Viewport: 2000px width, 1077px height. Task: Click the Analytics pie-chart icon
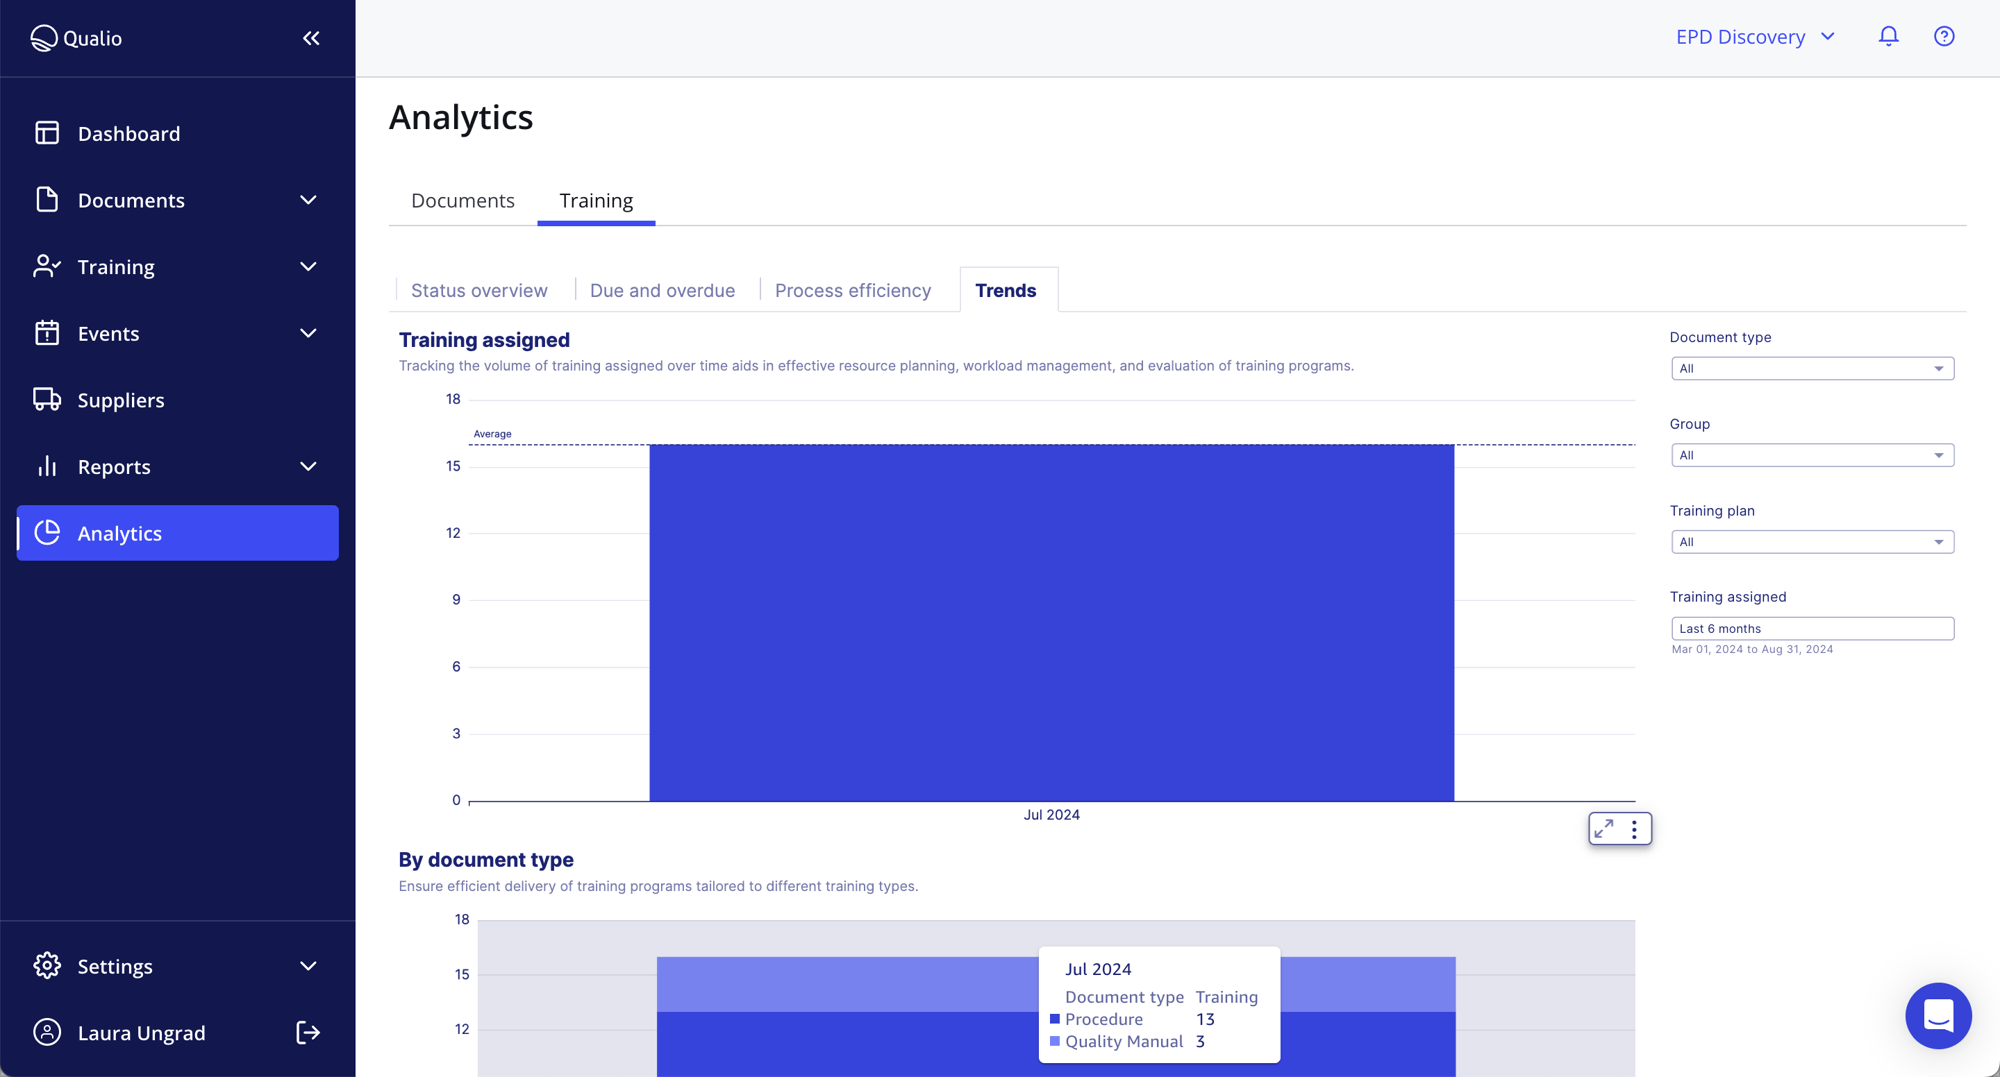pos(46,533)
